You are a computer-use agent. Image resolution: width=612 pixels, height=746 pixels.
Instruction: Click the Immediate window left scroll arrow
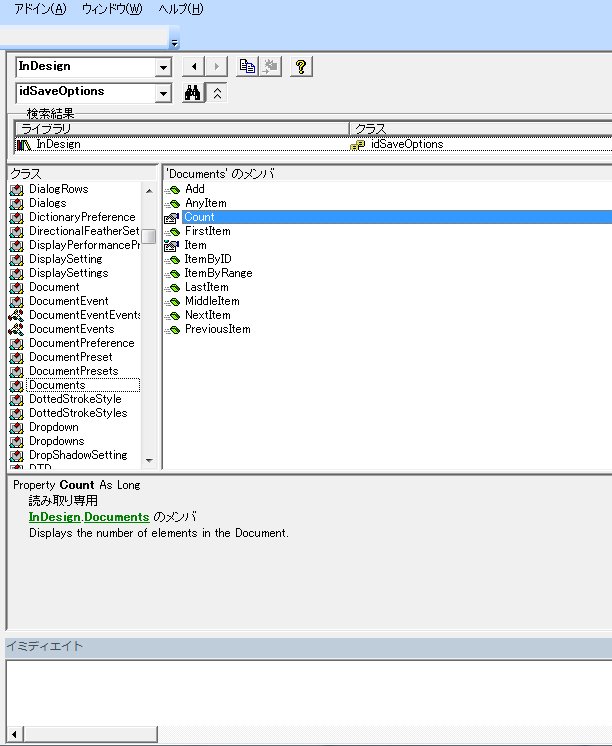[14, 734]
